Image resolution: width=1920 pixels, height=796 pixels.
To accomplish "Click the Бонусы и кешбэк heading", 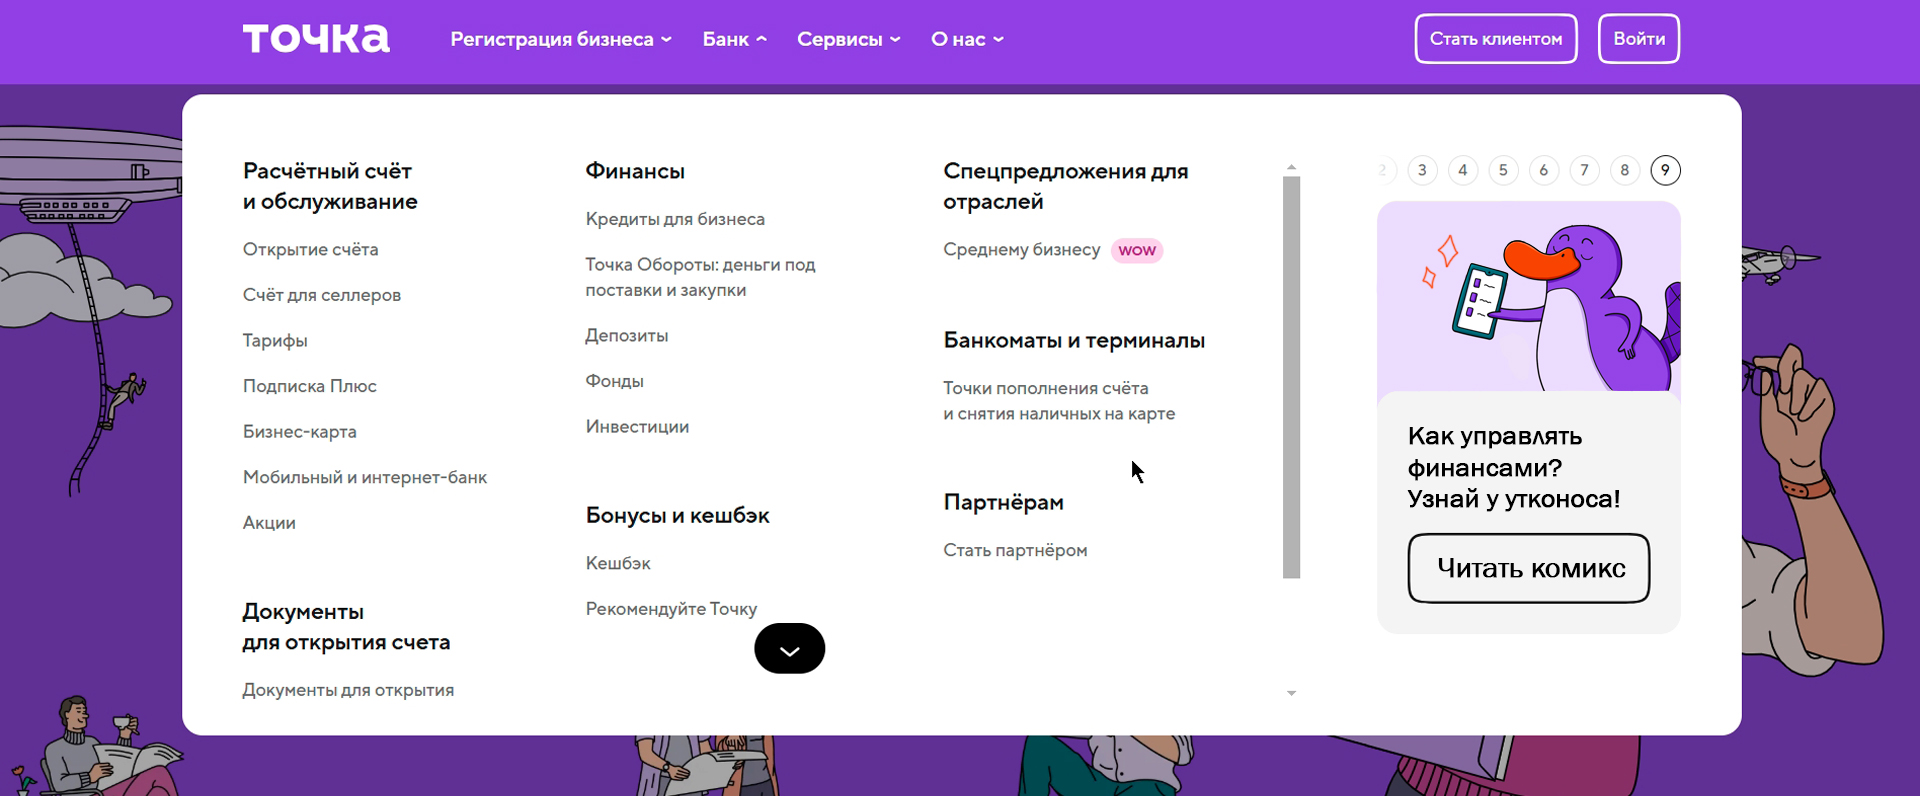I will pos(677,515).
